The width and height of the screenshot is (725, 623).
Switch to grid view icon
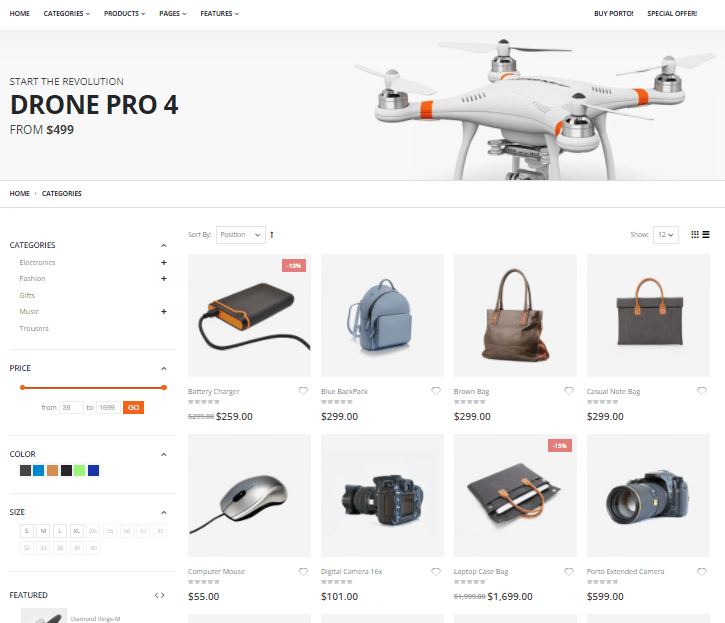(x=694, y=234)
